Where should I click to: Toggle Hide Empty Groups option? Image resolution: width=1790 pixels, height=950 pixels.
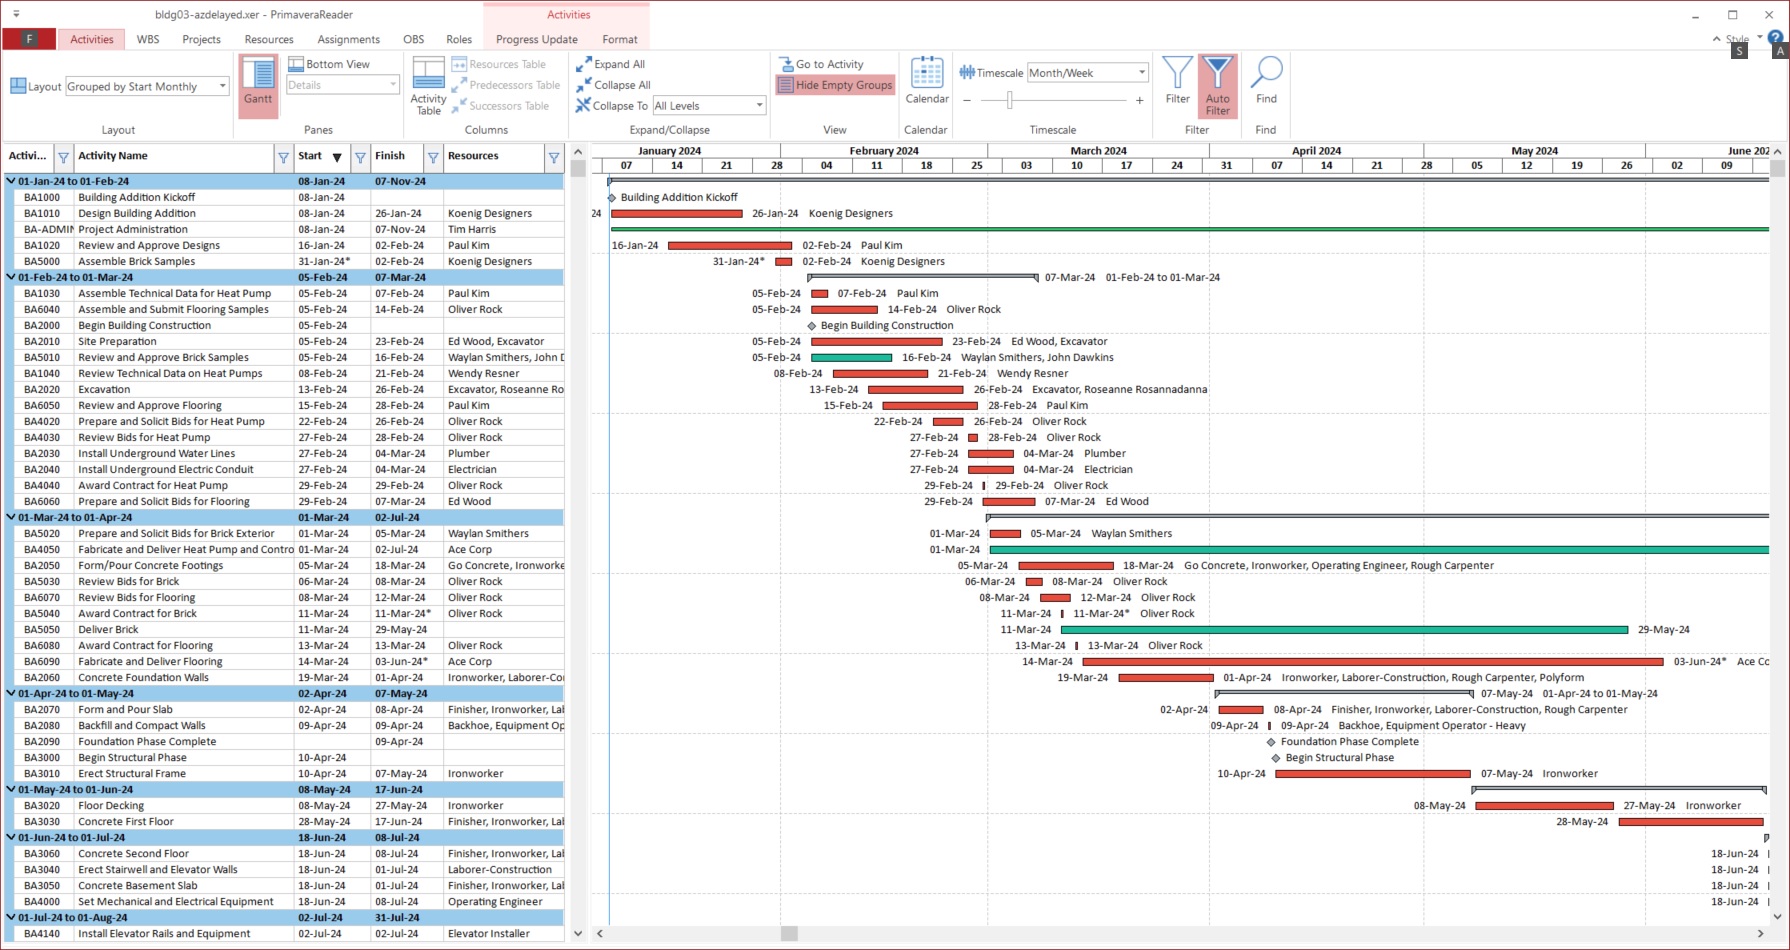point(835,85)
